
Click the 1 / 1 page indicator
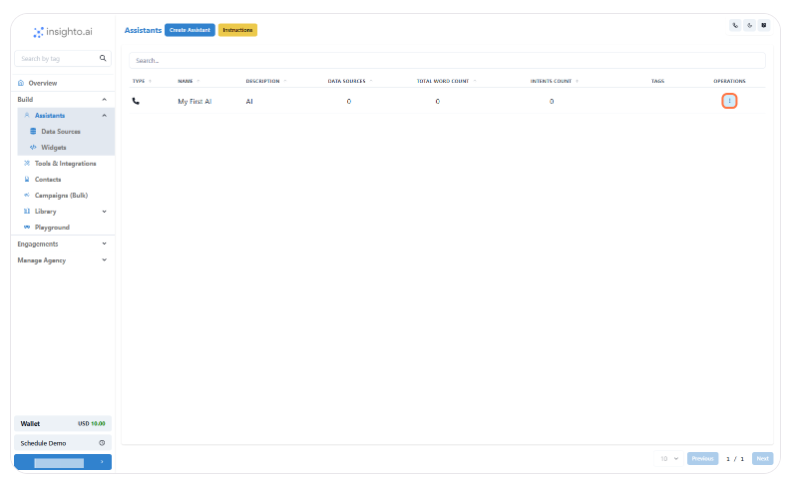[735, 459]
